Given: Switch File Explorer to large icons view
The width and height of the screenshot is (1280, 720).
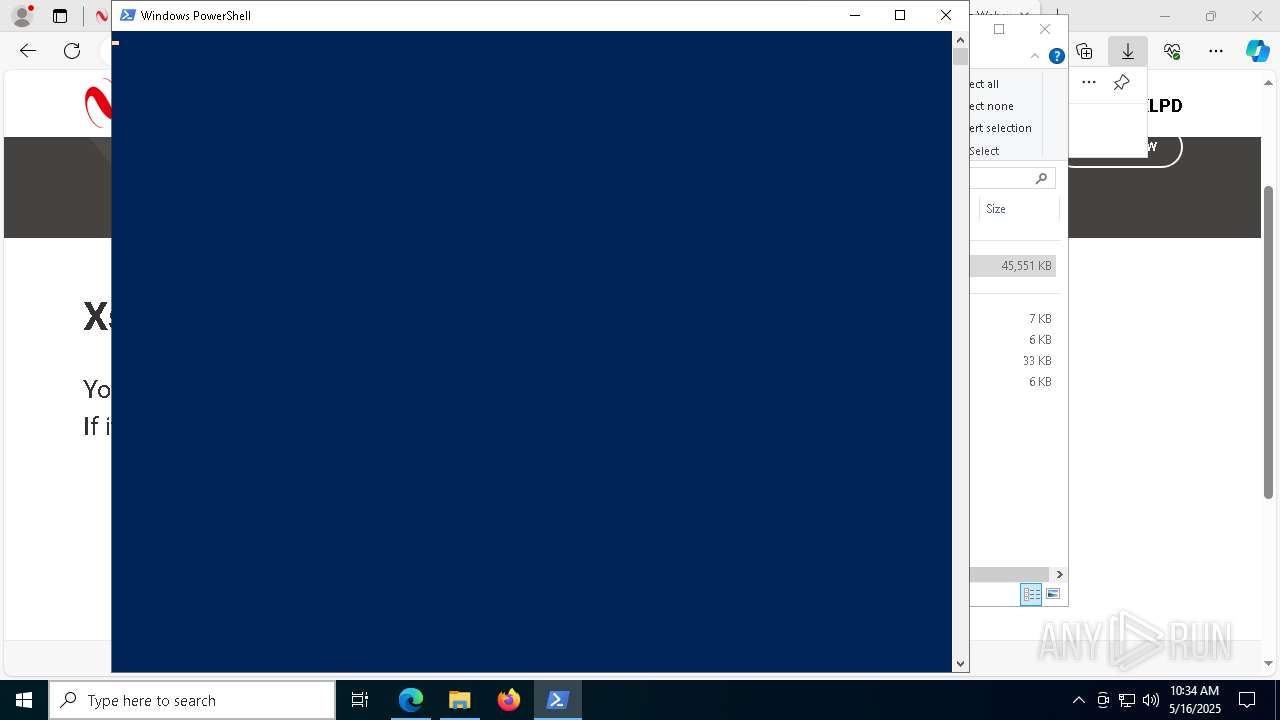Looking at the screenshot, I should point(1053,594).
